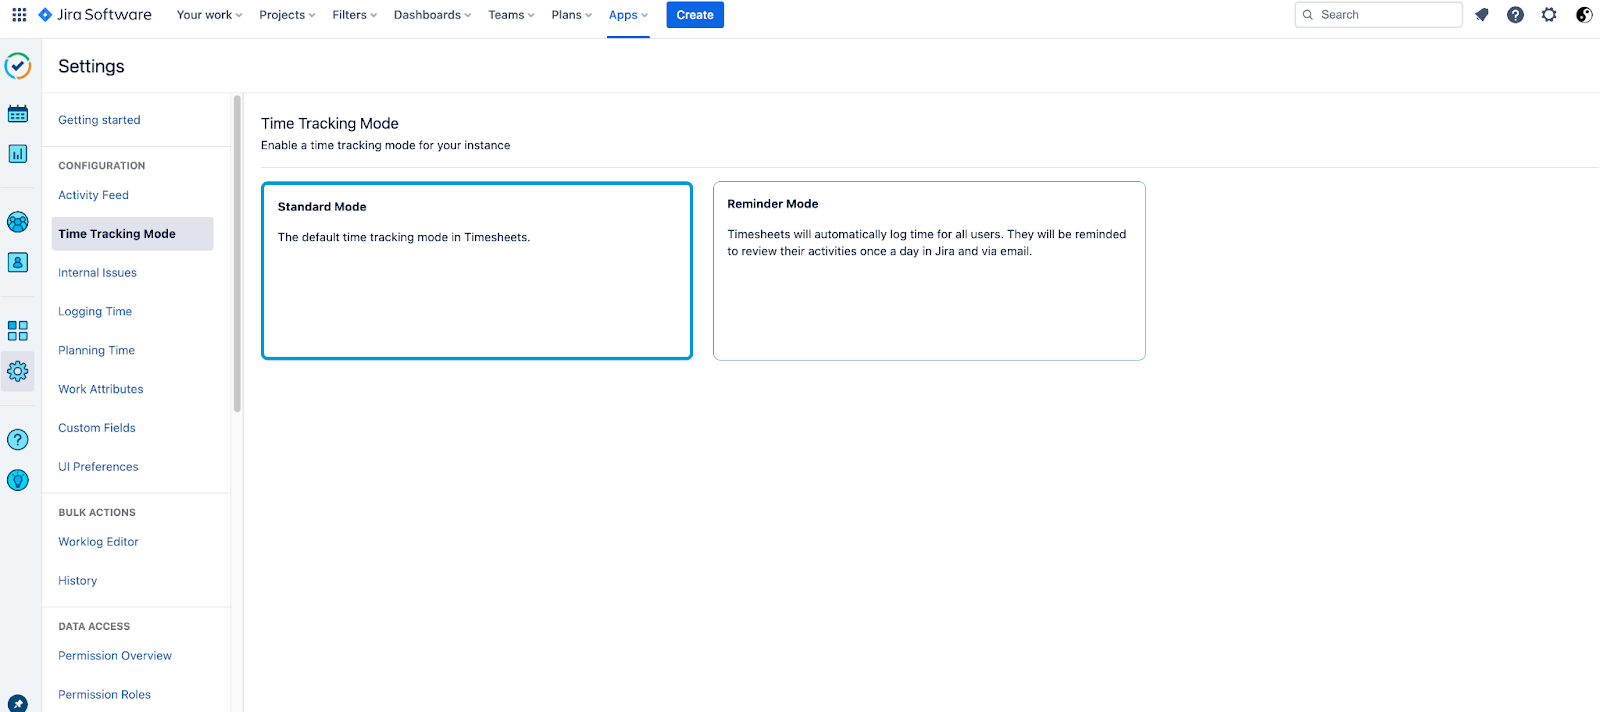Select the Standard Mode card
The height and width of the screenshot is (712, 1600).
476,270
